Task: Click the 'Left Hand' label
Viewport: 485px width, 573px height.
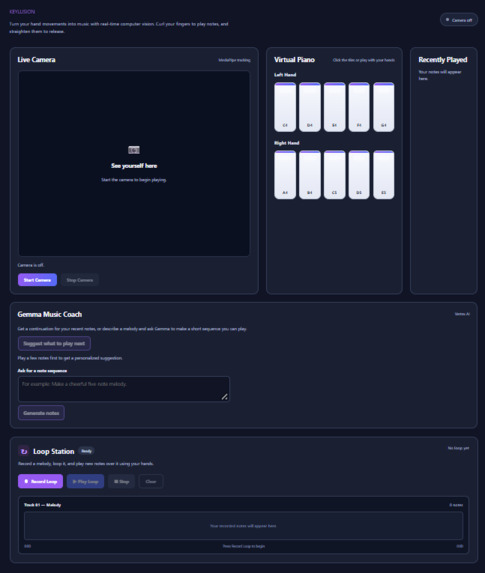Action: [285, 75]
